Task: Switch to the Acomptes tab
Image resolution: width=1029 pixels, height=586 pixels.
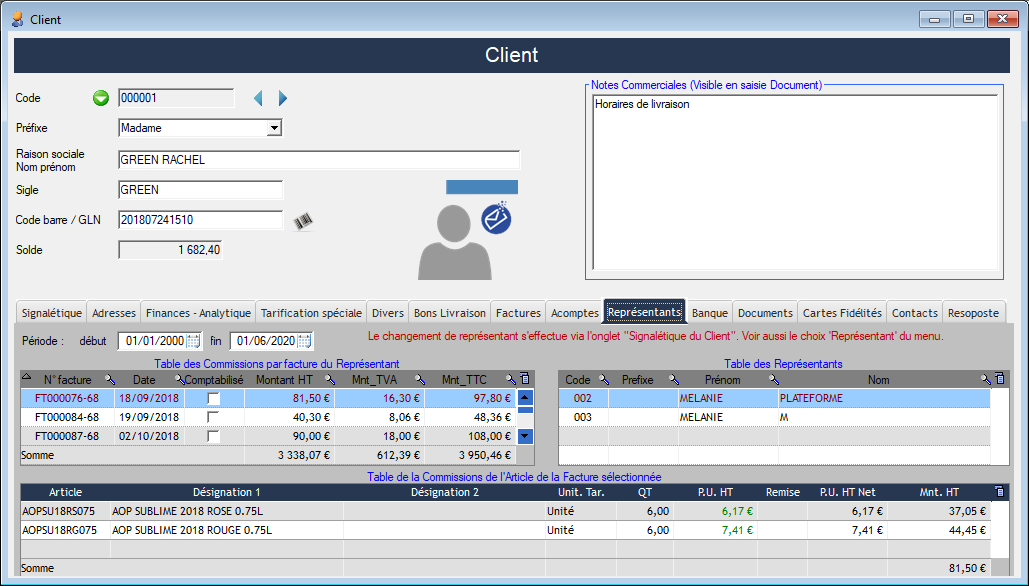Action: (x=575, y=313)
